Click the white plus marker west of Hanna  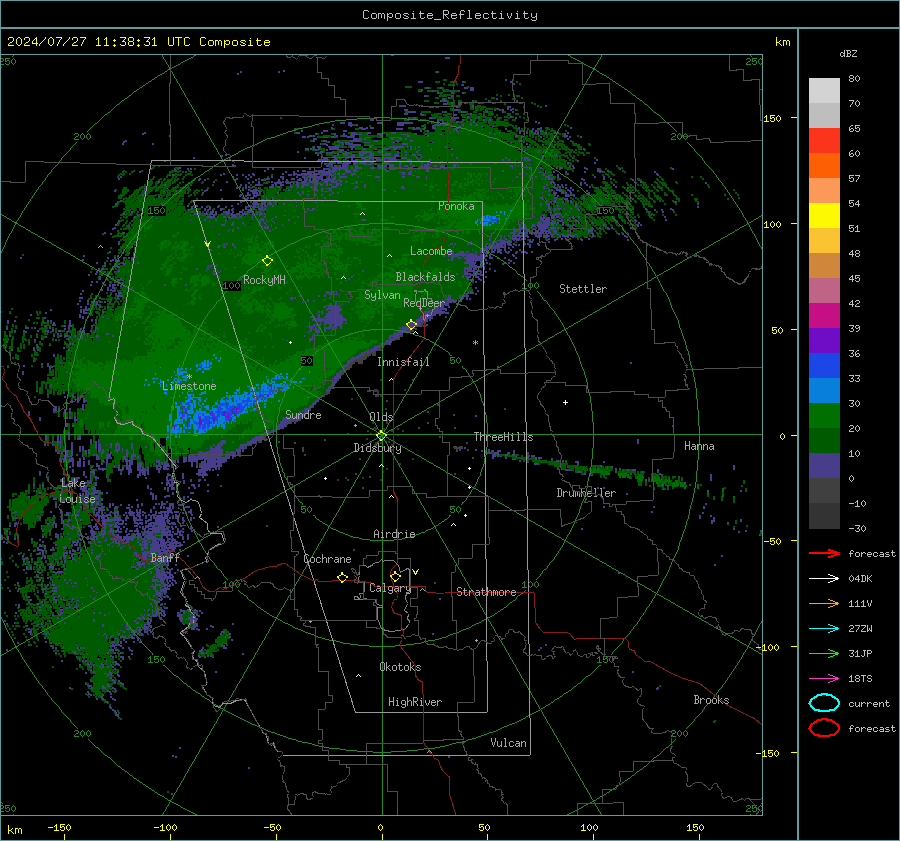coord(565,402)
